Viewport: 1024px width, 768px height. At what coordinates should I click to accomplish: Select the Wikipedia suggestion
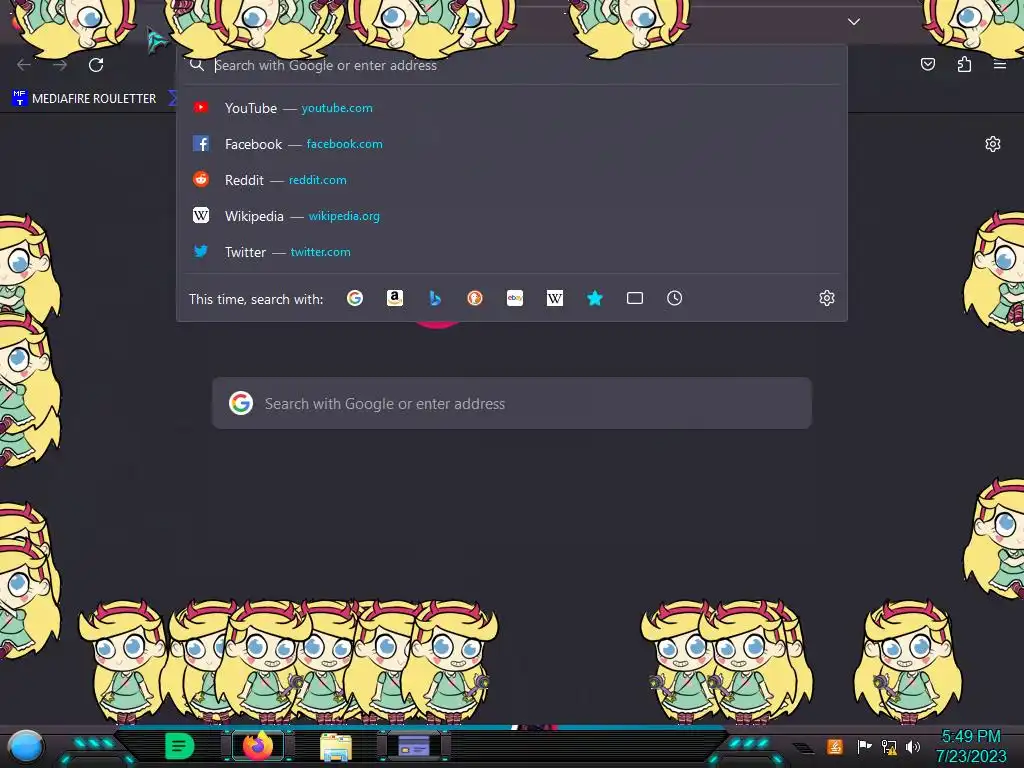click(x=512, y=216)
